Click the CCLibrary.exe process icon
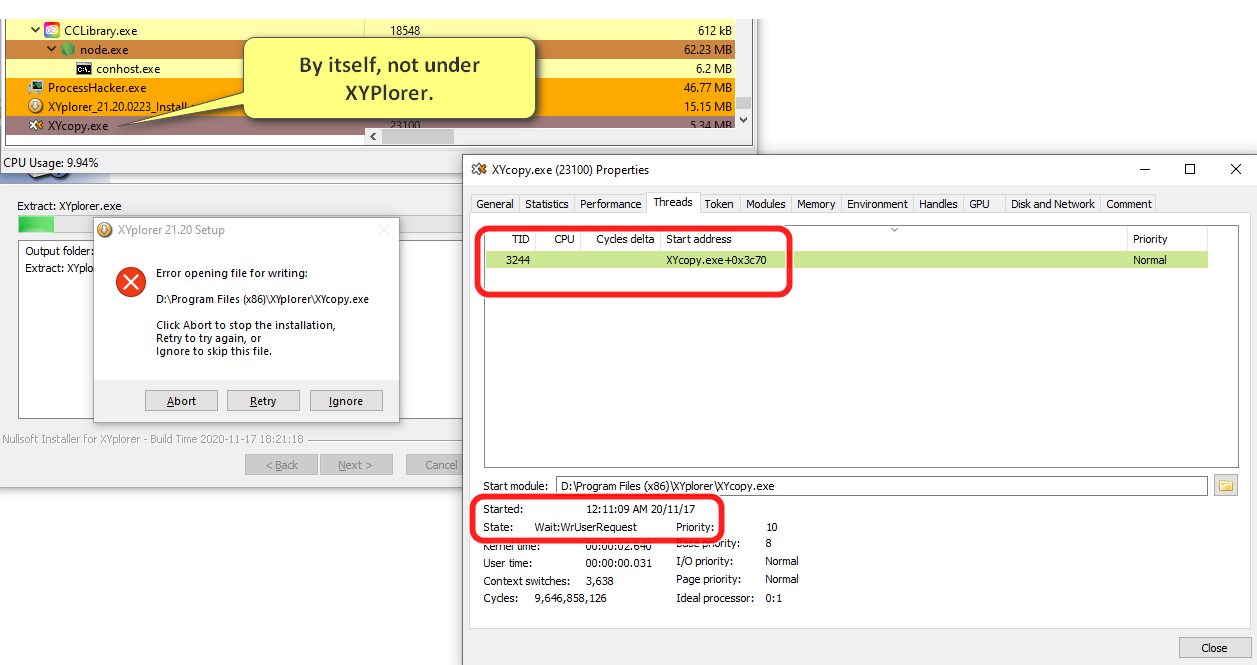1257x665 pixels. click(x=52, y=30)
